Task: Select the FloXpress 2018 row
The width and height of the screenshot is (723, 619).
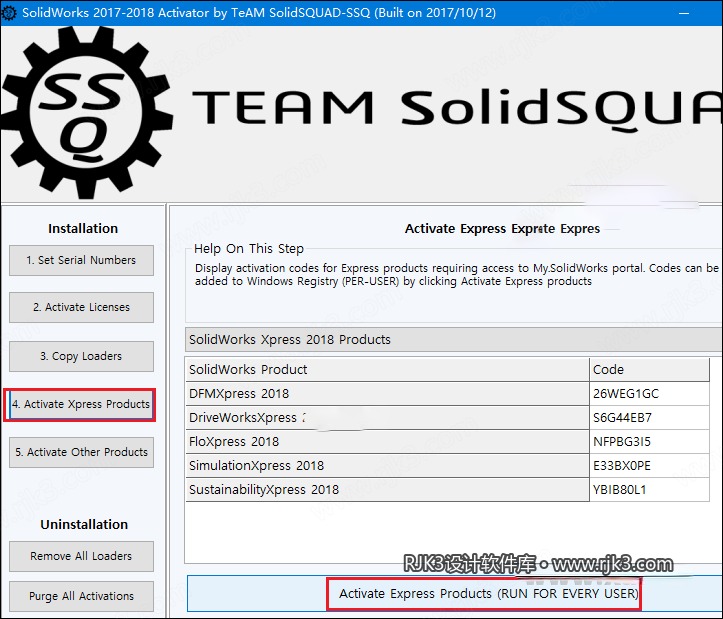Action: click(447, 441)
